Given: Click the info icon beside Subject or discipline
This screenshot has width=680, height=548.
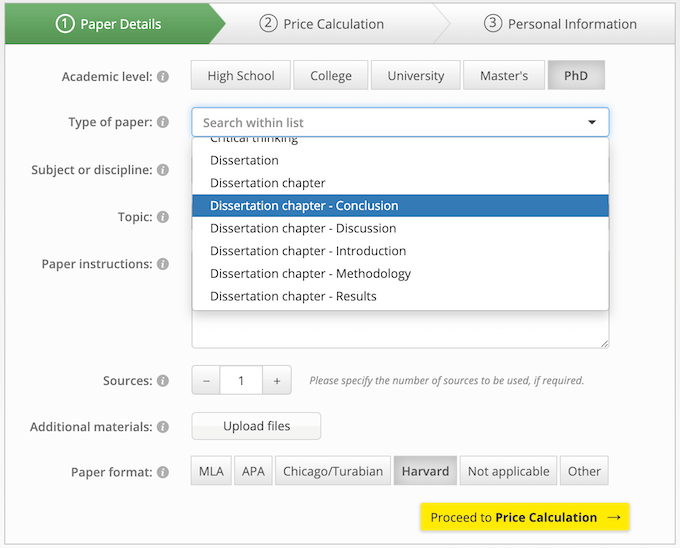Looking at the screenshot, I should point(163,170).
